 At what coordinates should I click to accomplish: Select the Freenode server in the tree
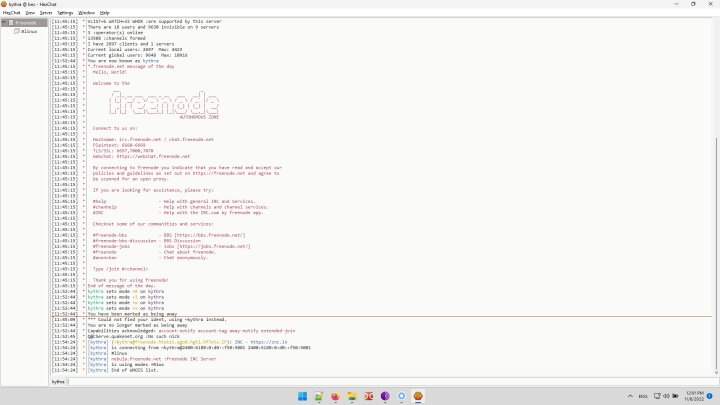pyautogui.click(x=26, y=22)
